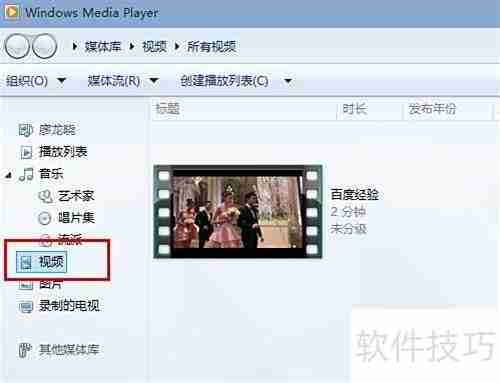
Task: Select 录制的电视 in the sidebar
Action: click(69, 305)
